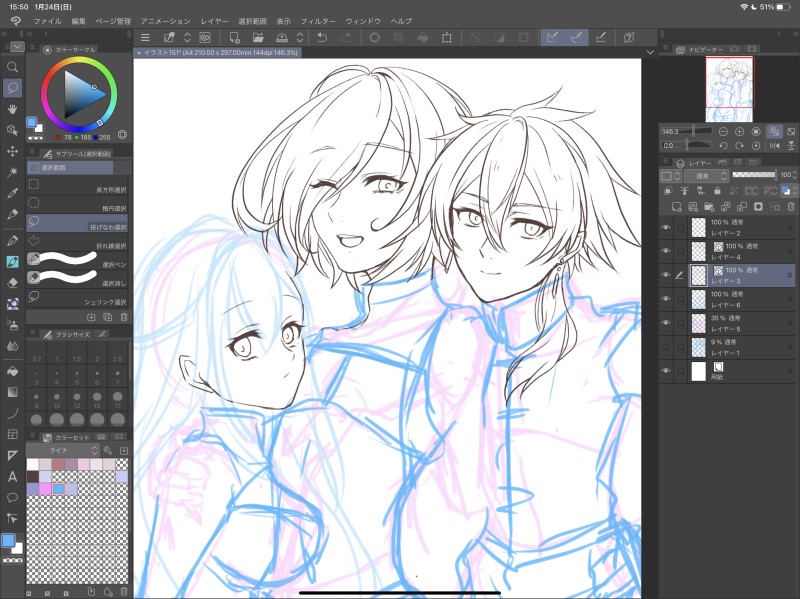
Task: Click new layer folder icon
Action: point(709,207)
